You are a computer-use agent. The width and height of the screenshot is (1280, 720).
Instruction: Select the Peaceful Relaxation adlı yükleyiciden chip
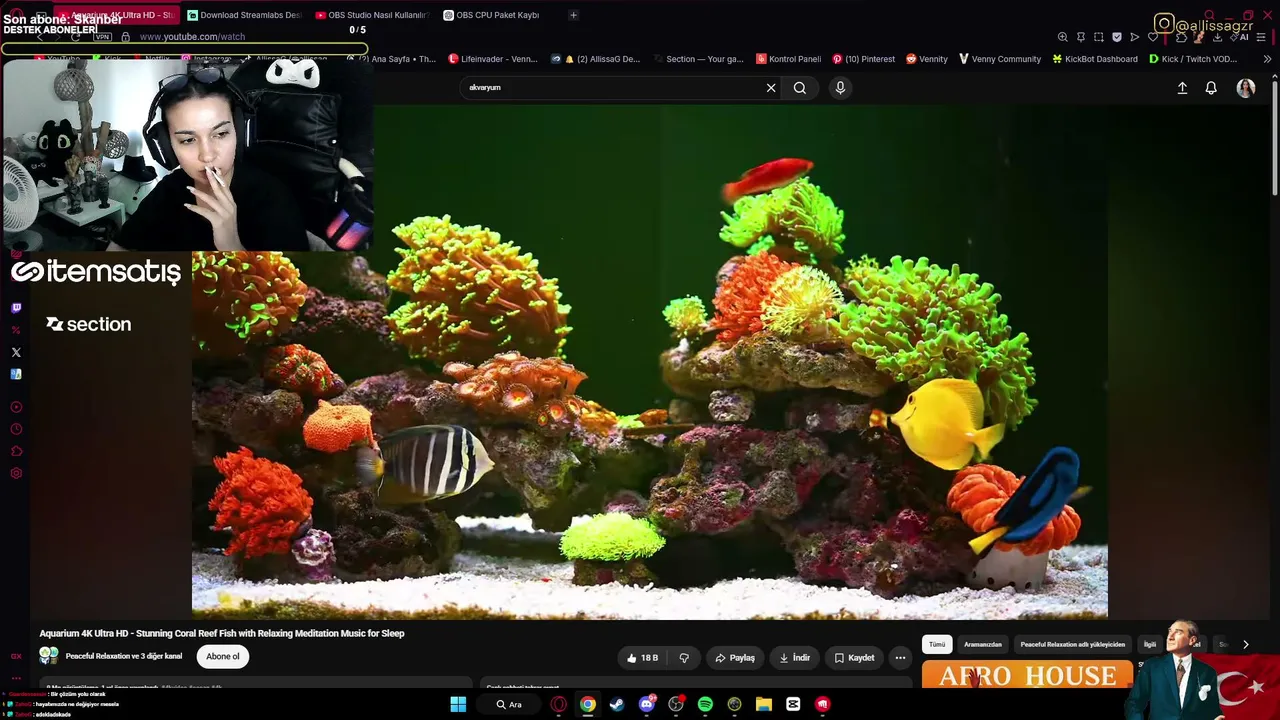coord(1073,645)
